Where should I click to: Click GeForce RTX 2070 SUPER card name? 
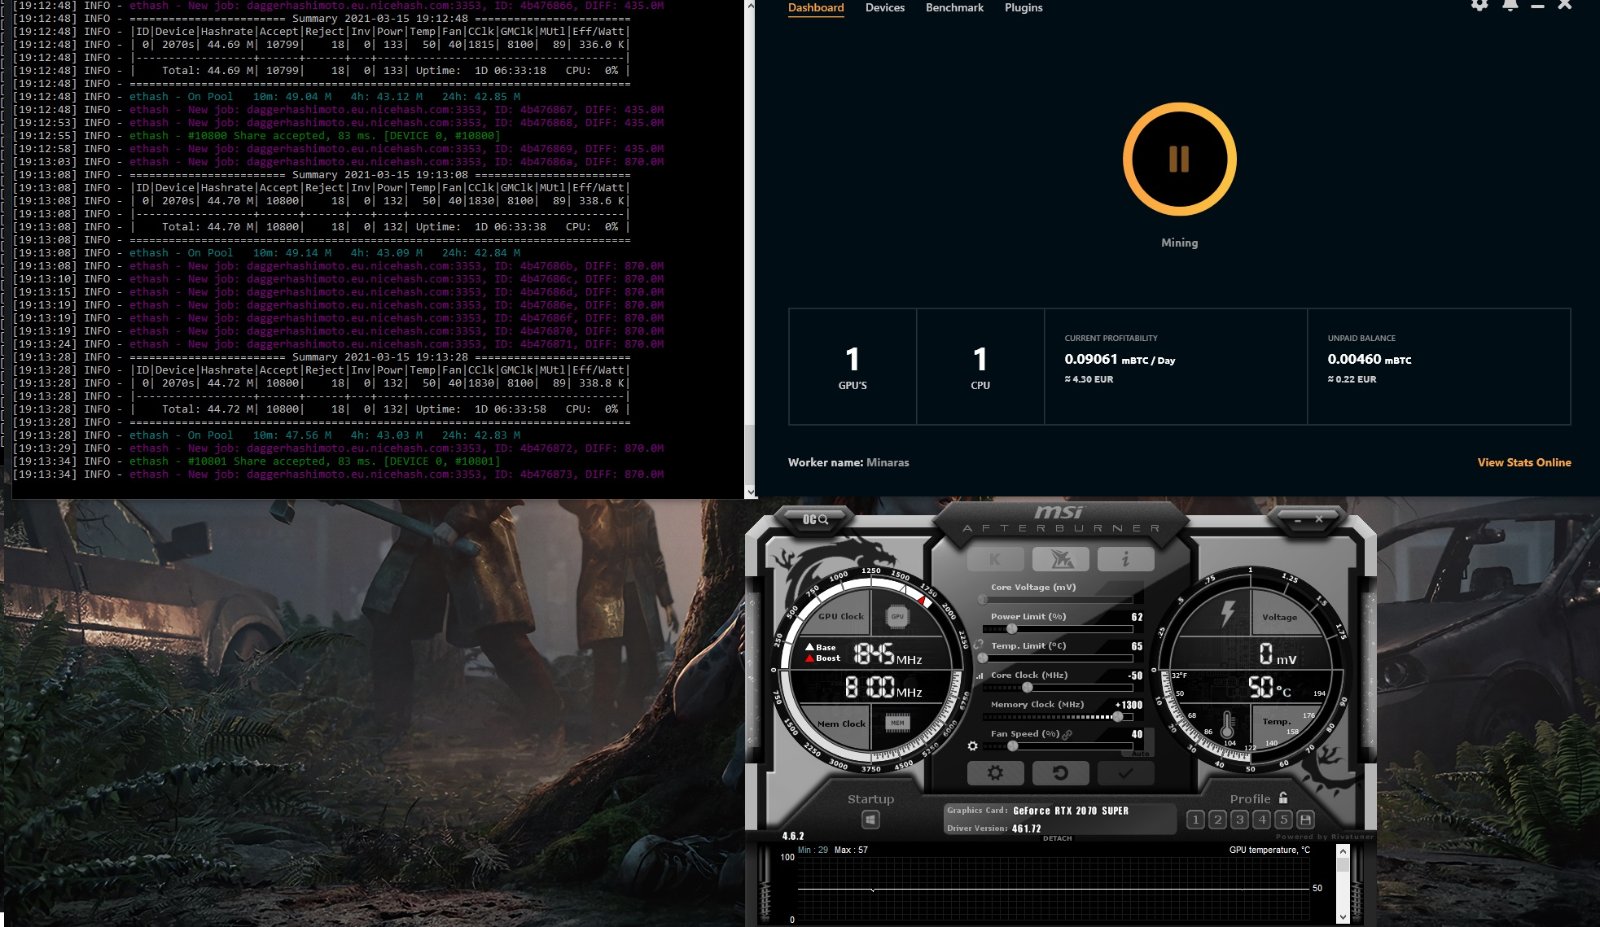[x=1071, y=811]
